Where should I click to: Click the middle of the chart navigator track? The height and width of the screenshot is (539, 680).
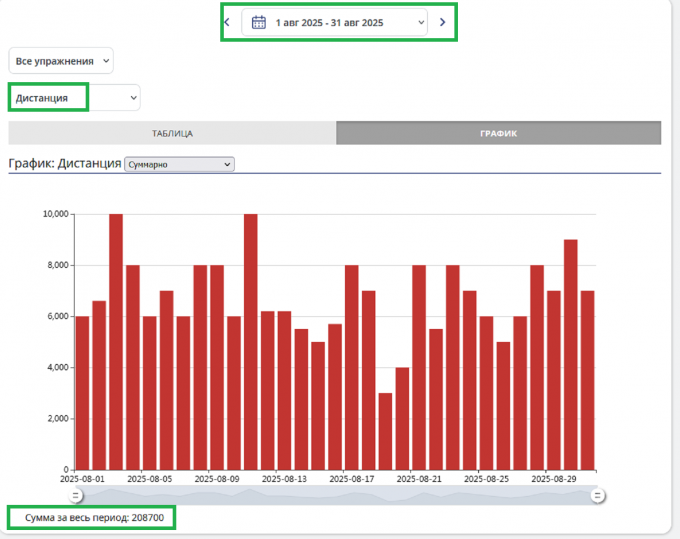coord(336,496)
